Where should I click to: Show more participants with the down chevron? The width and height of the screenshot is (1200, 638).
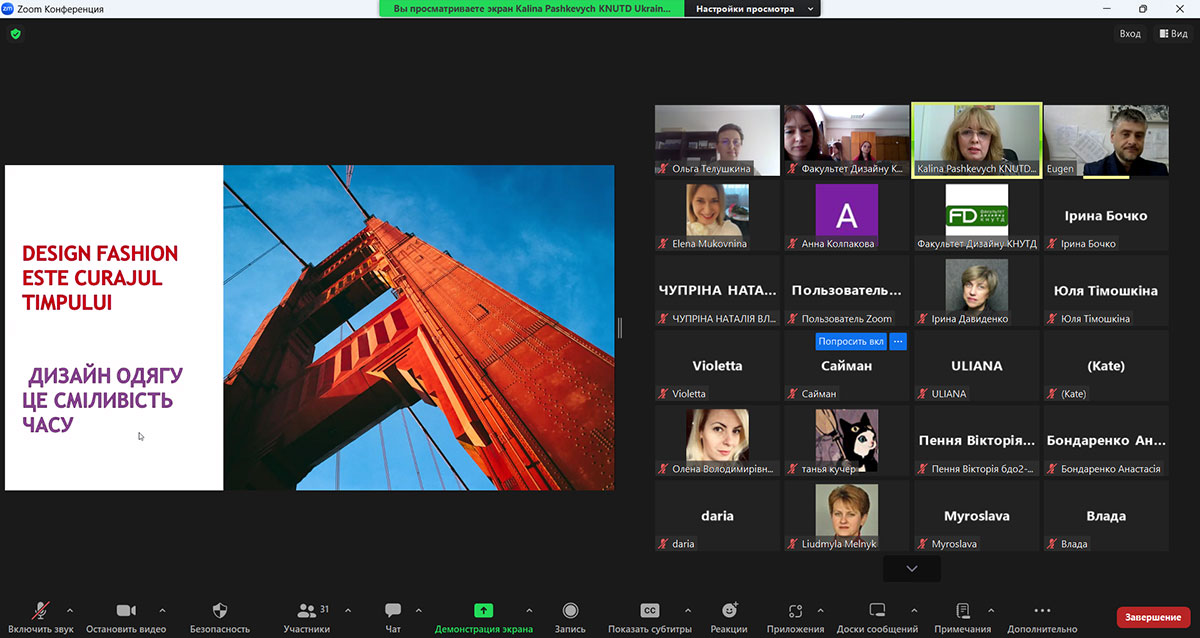click(x=911, y=568)
